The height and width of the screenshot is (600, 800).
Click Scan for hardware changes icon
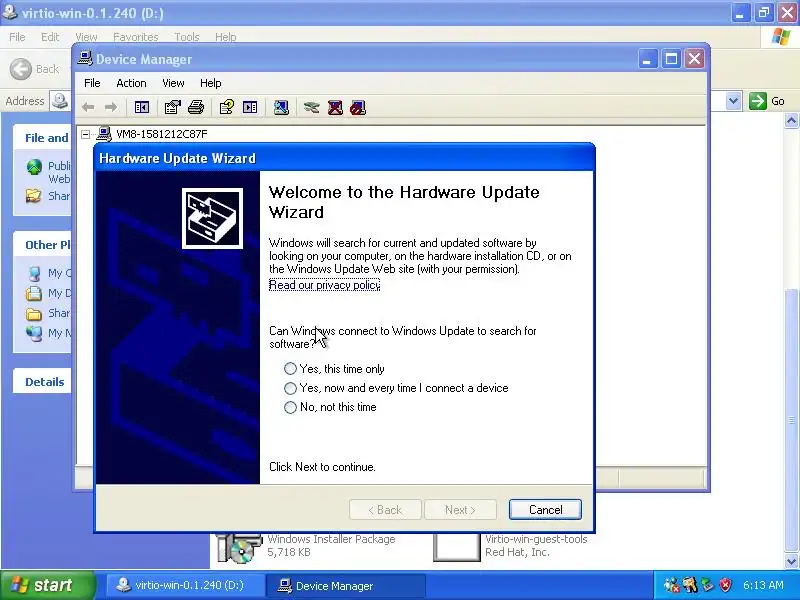[x=281, y=107]
